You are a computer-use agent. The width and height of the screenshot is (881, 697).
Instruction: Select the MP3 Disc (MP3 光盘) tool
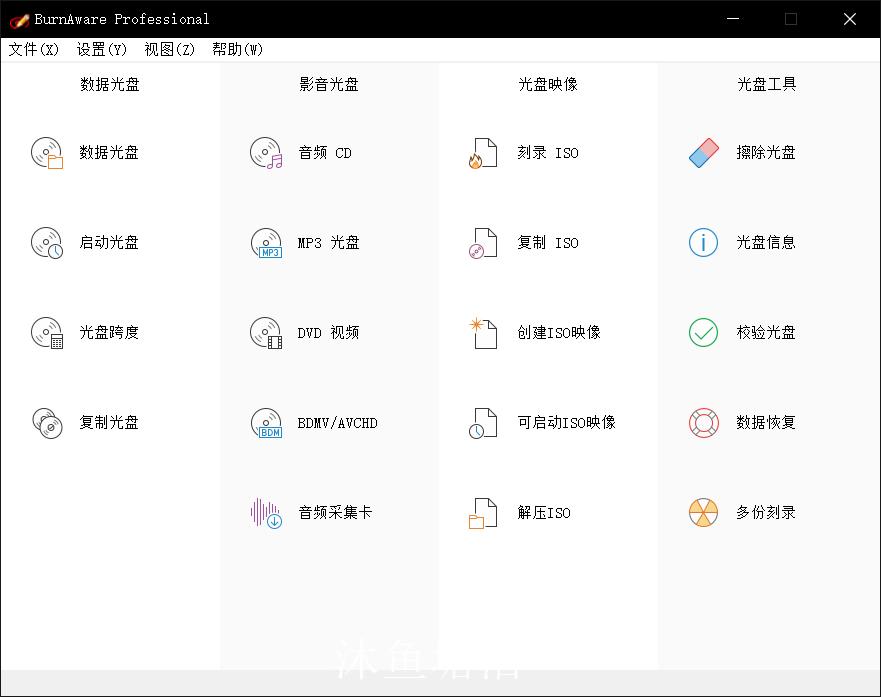click(x=310, y=242)
